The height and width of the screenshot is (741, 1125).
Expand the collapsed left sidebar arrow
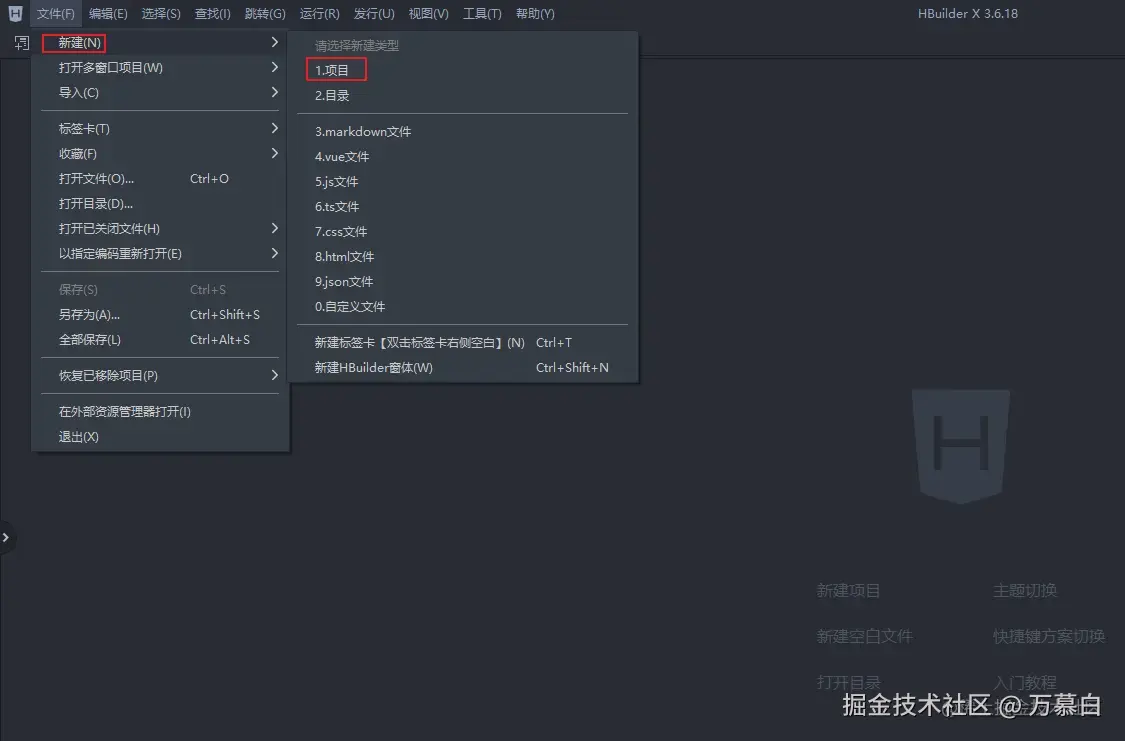click(x=6, y=537)
